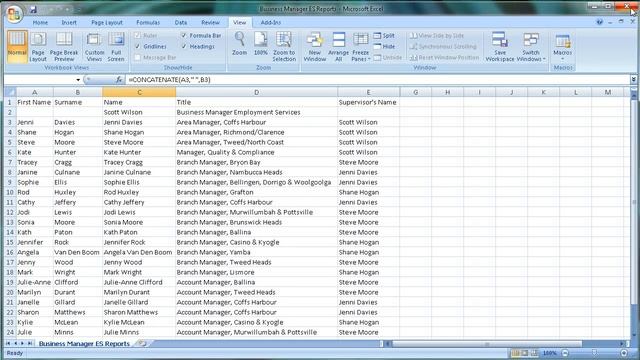Switch to Normal view in status bar

[x=516, y=353]
